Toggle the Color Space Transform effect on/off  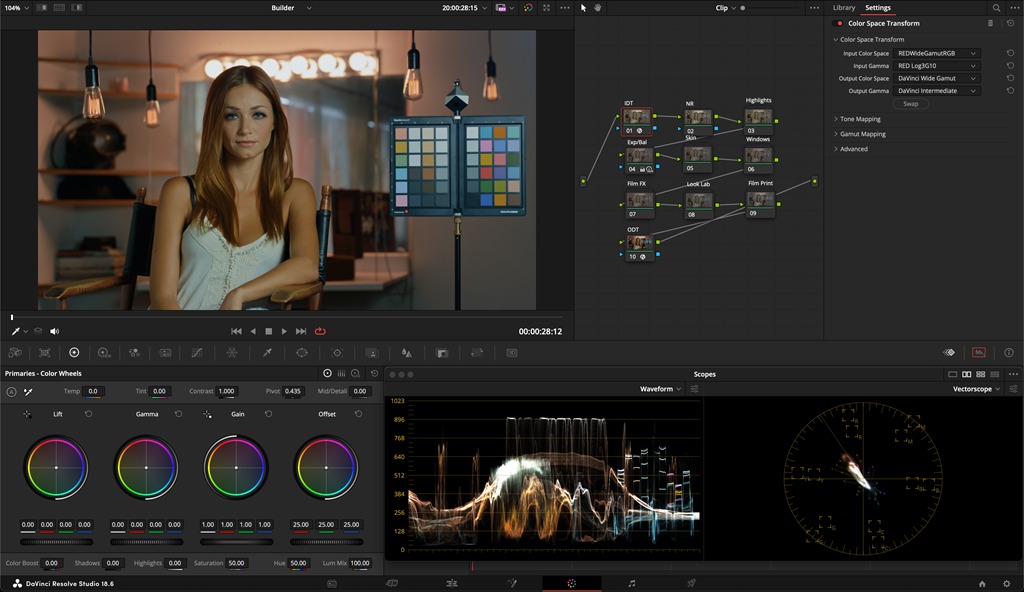click(x=839, y=23)
